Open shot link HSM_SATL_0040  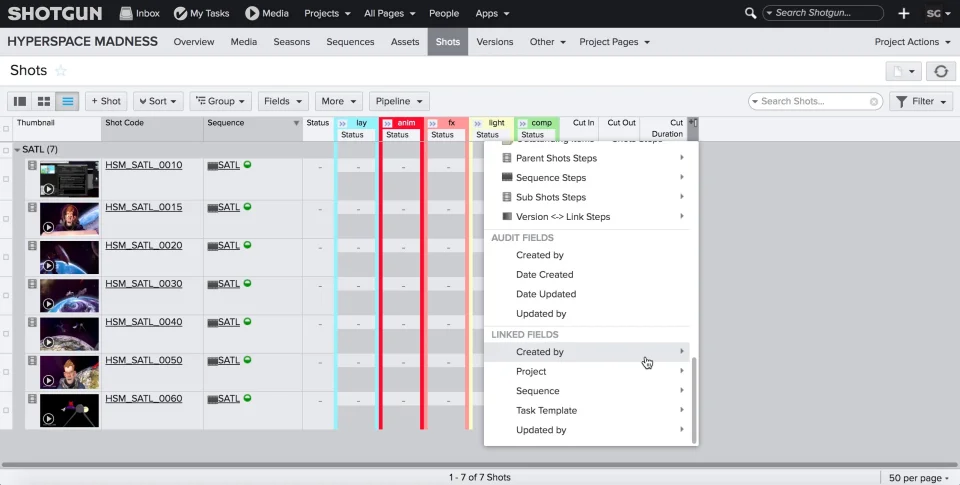pos(143,321)
